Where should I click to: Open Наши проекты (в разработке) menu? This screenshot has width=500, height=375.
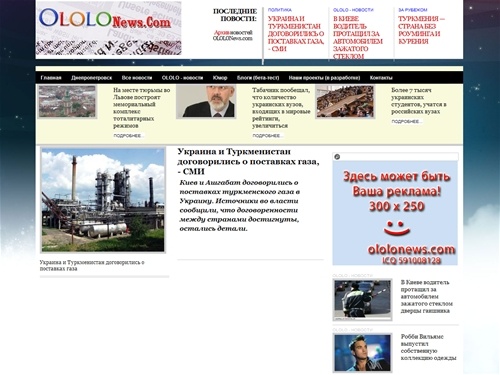click(324, 78)
